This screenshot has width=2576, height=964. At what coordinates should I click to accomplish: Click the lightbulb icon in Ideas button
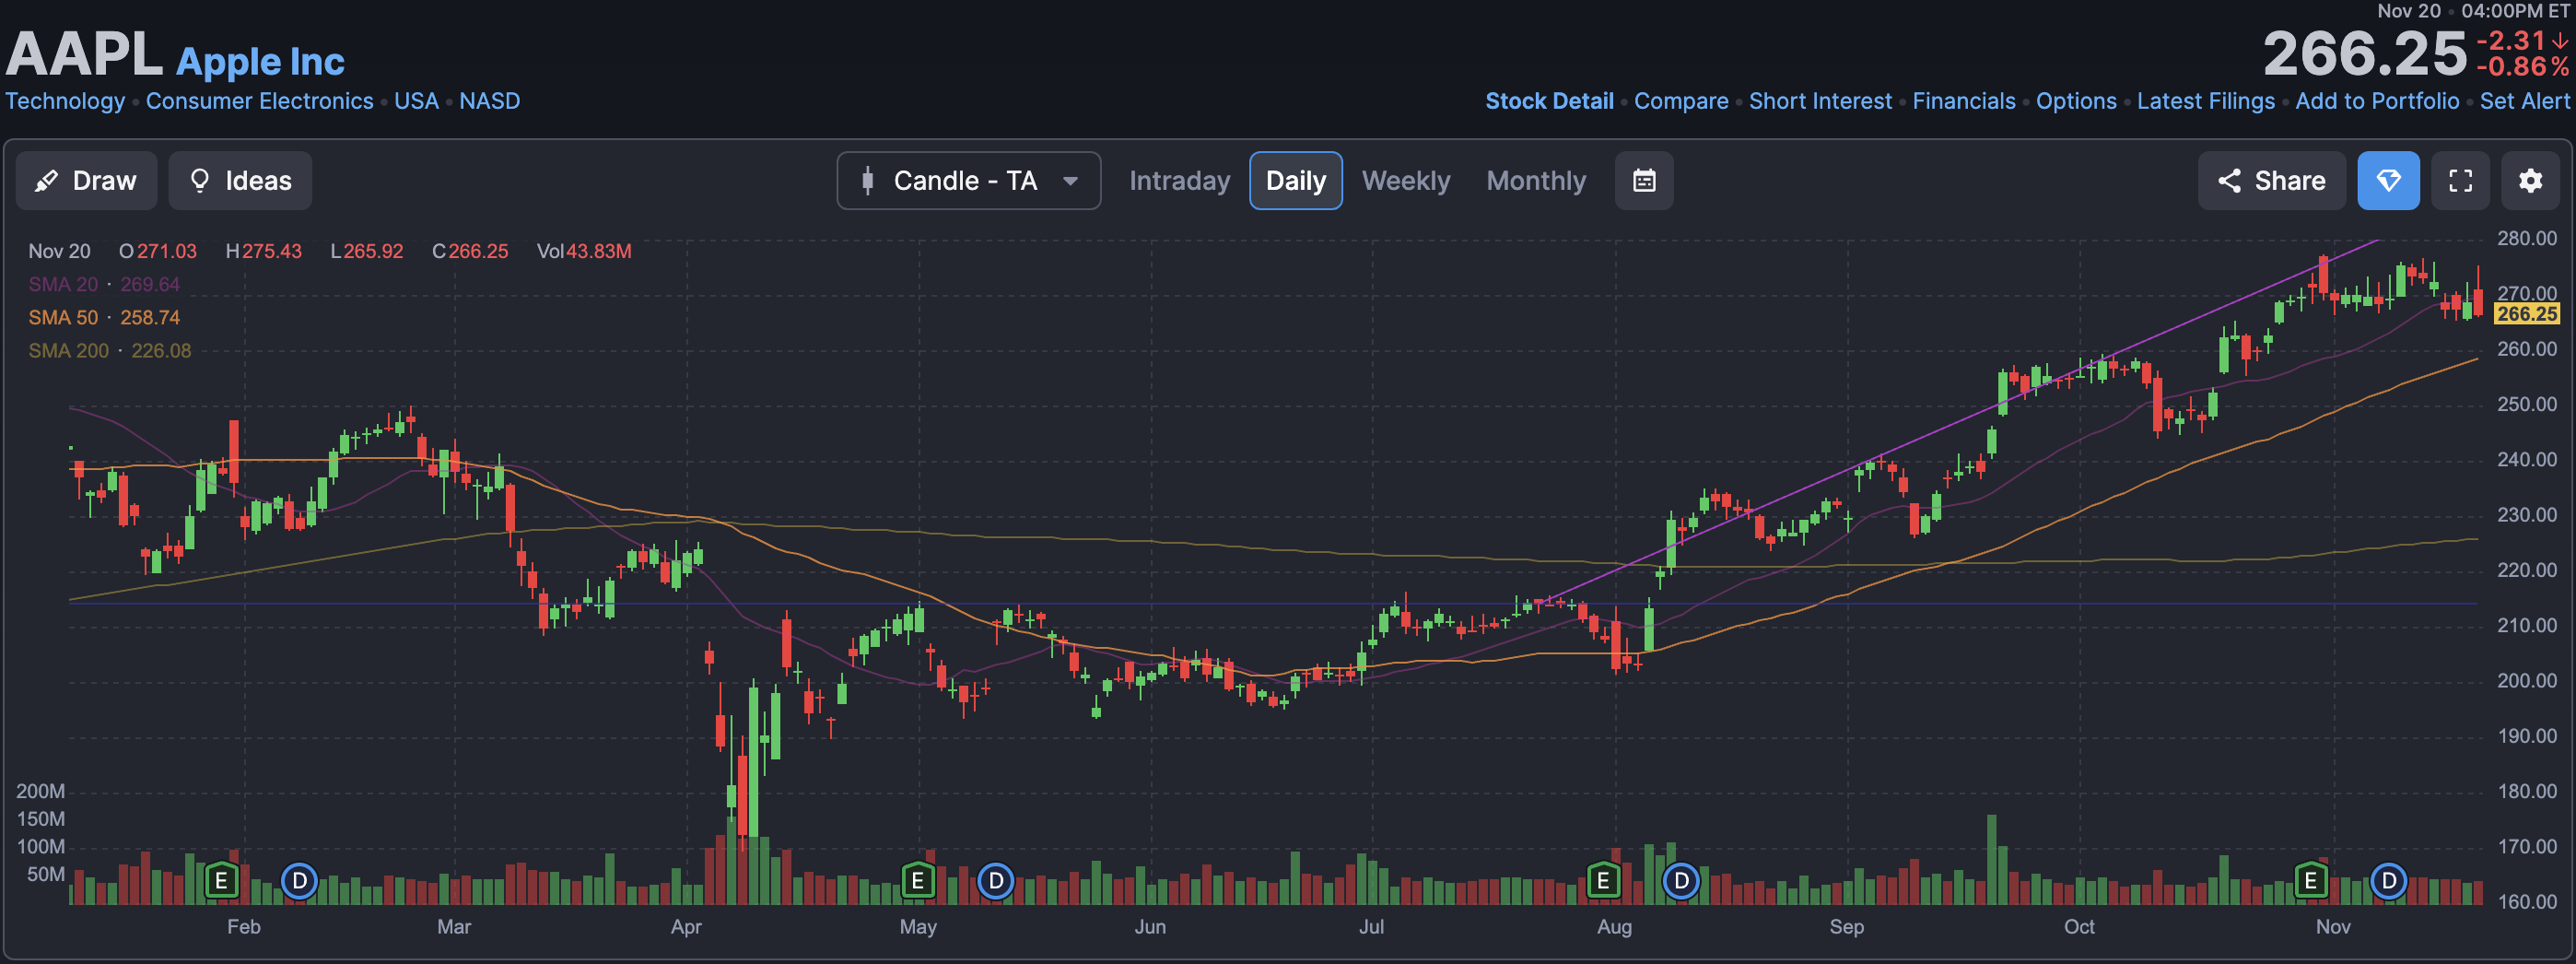tap(200, 181)
